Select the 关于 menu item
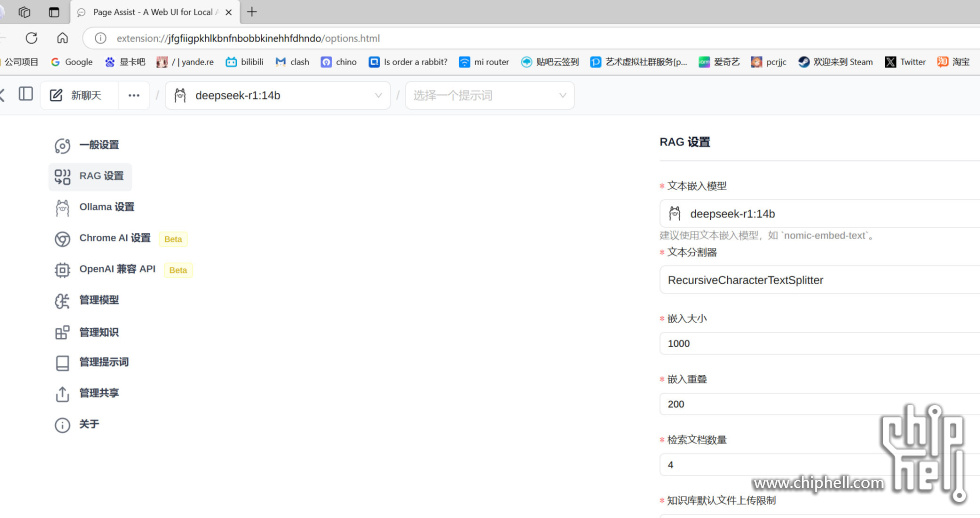 coord(89,424)
